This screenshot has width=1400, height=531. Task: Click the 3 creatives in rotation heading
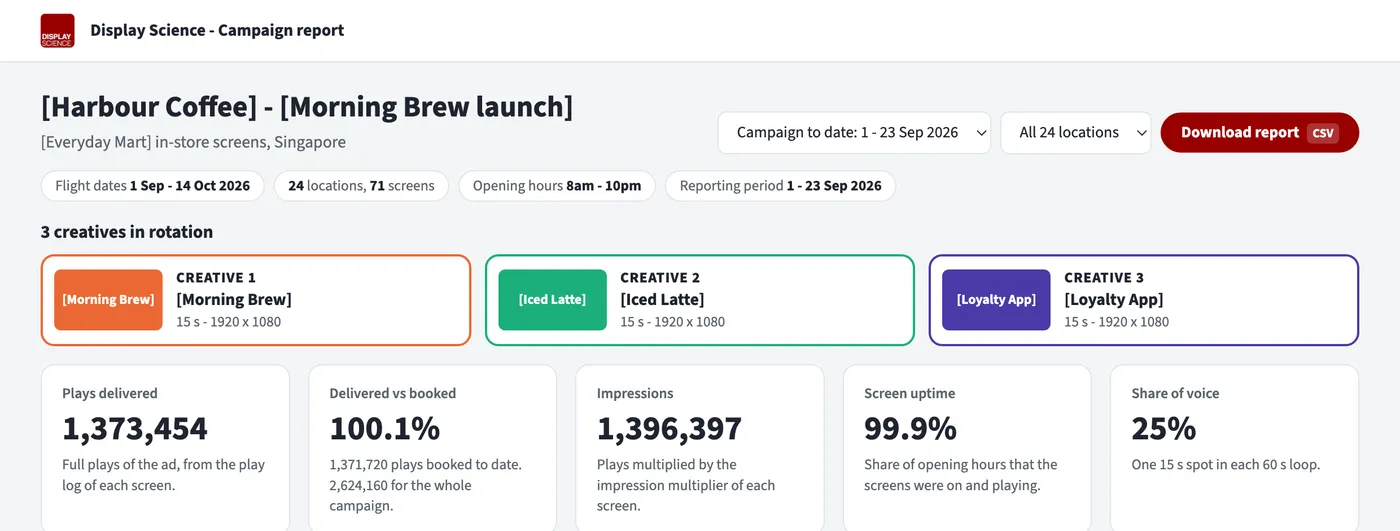tap(127, 232)
